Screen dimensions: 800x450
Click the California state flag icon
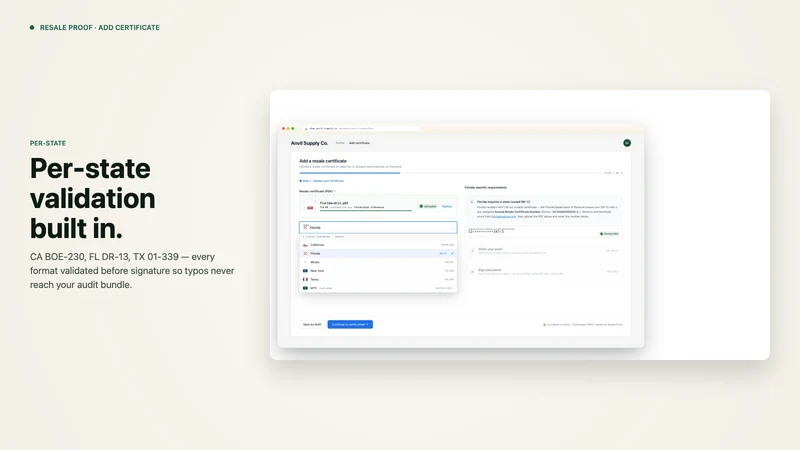[x=305, y=245]
